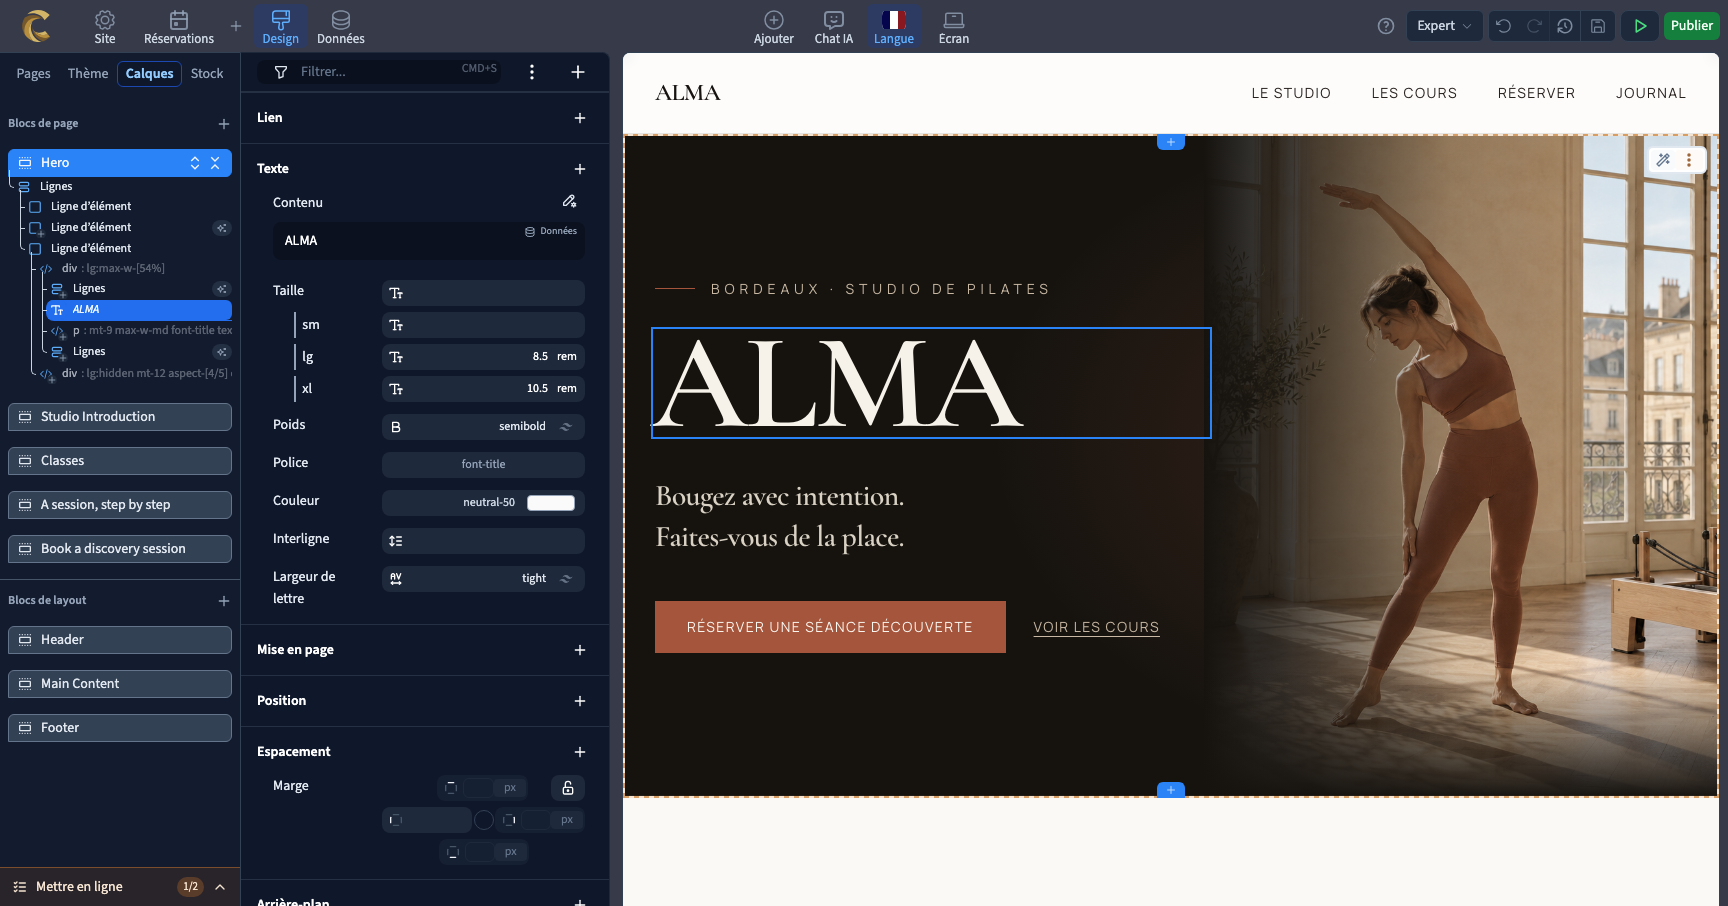The width and height of the screenshot is (1728, 906).
Task: Open the Largeur de lettre tight dropdown
Action: [x=483, y=579]
